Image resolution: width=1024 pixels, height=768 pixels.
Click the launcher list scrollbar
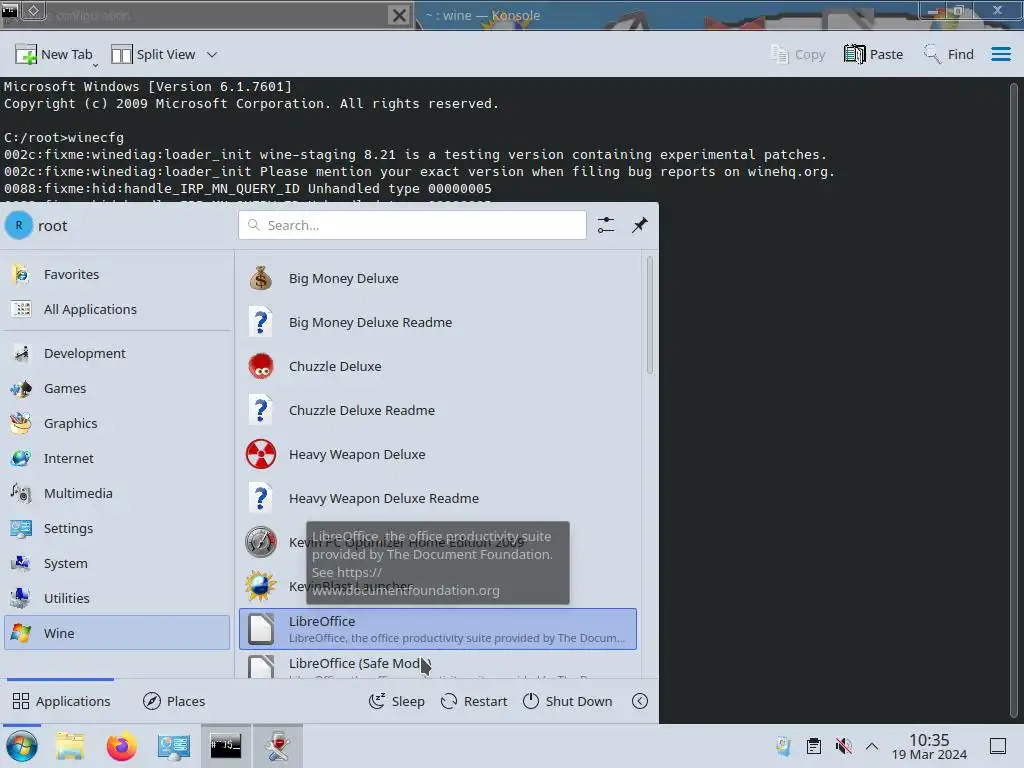tap(650, 315)
